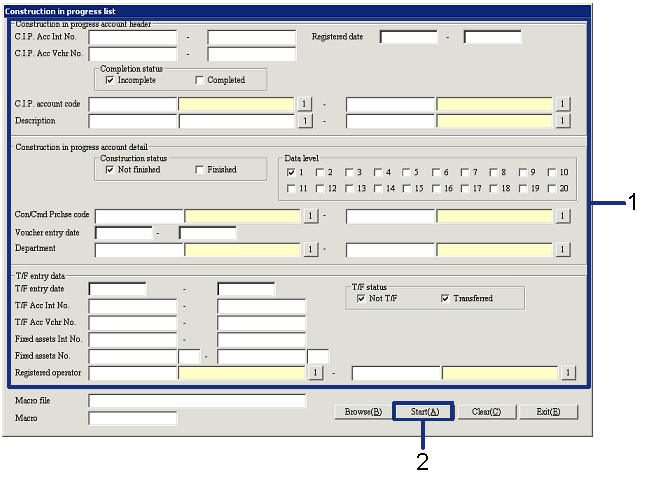Focus the first Fixed assets No. field
This screenshot has width=650, height=479.
133,356
